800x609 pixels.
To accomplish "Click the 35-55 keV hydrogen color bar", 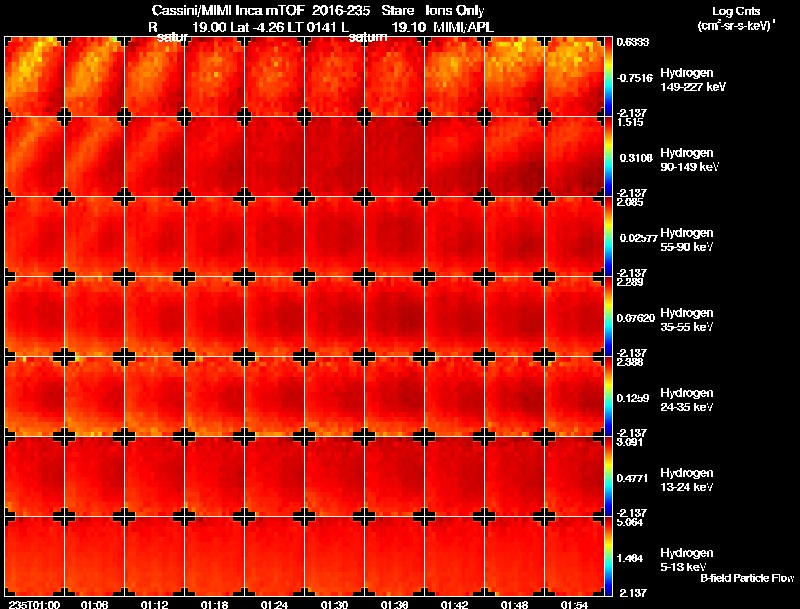I will coord(608,317).
